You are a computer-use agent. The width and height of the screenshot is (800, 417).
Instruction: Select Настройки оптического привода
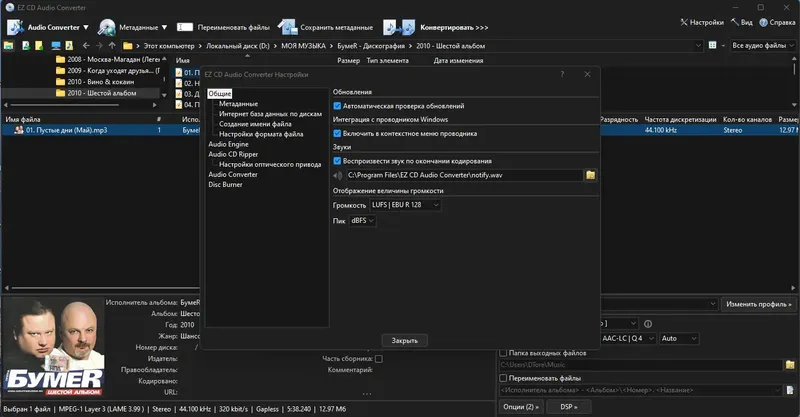[270, 164]
